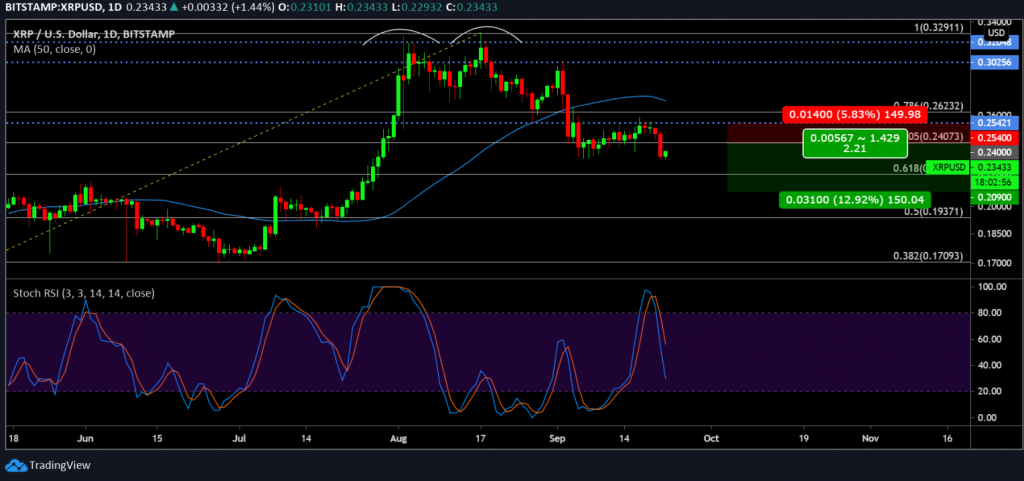Click the USD currency label on price axis

coord(995,33)
